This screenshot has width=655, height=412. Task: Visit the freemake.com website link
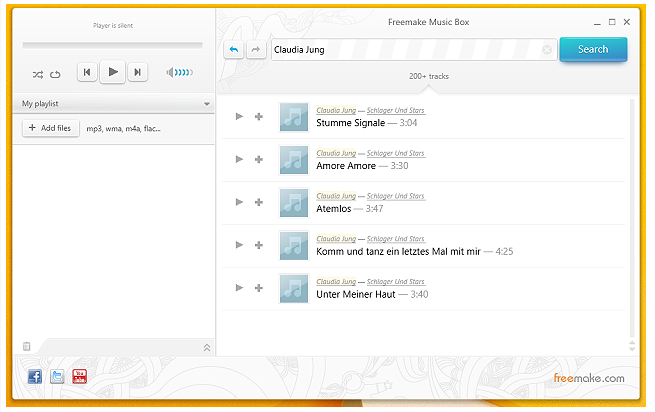(589, 378)
